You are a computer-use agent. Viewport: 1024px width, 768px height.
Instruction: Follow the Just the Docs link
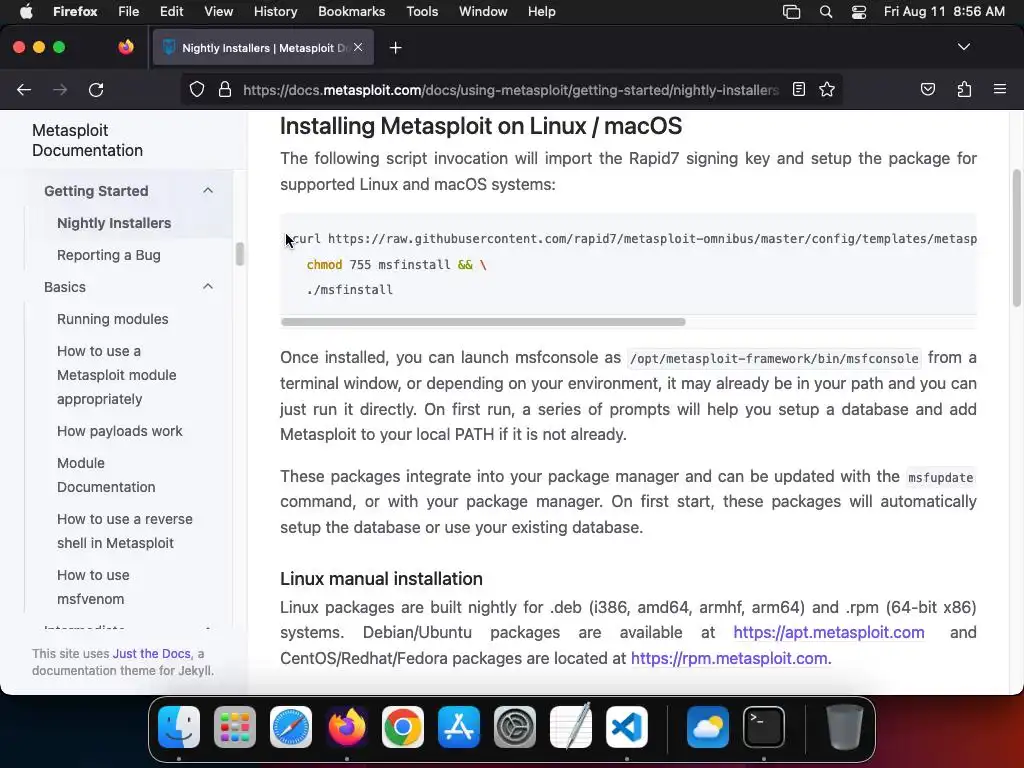152,654
